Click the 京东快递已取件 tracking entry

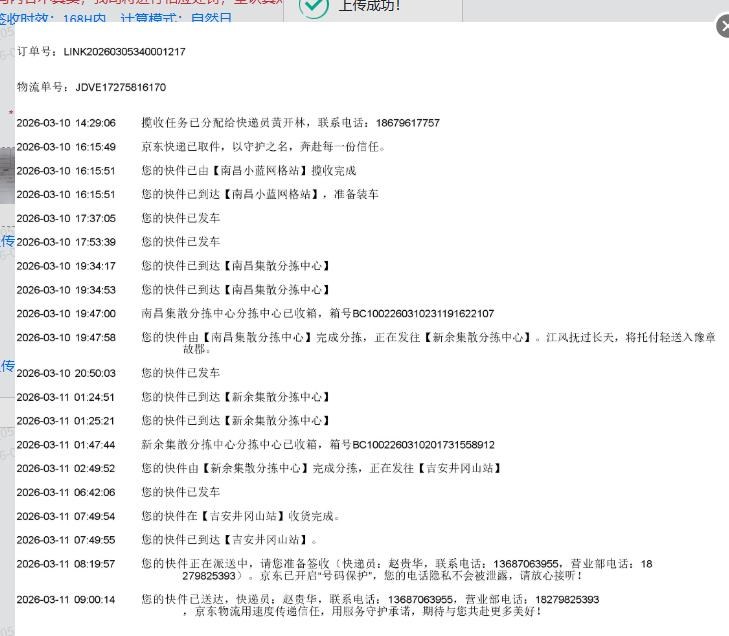(262, 147)
